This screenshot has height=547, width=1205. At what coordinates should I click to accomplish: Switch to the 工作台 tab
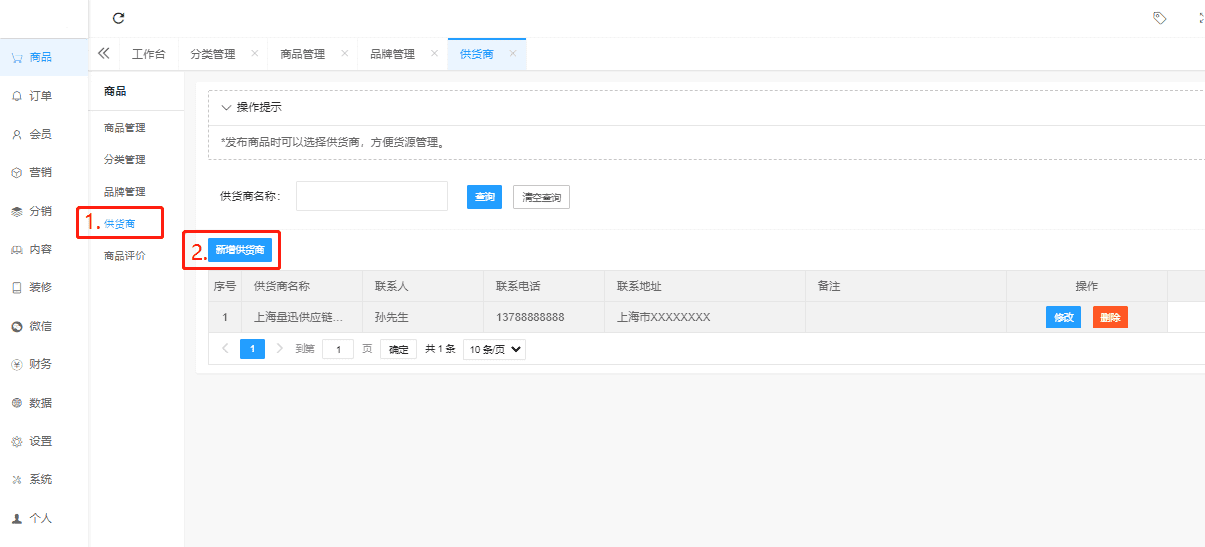(148, 54)
